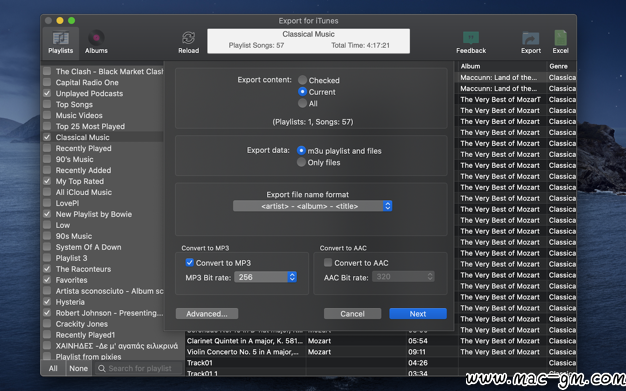Open the MP3 Bit rate dropdown
The image size is (626, 391).
(x=265, y=277)
